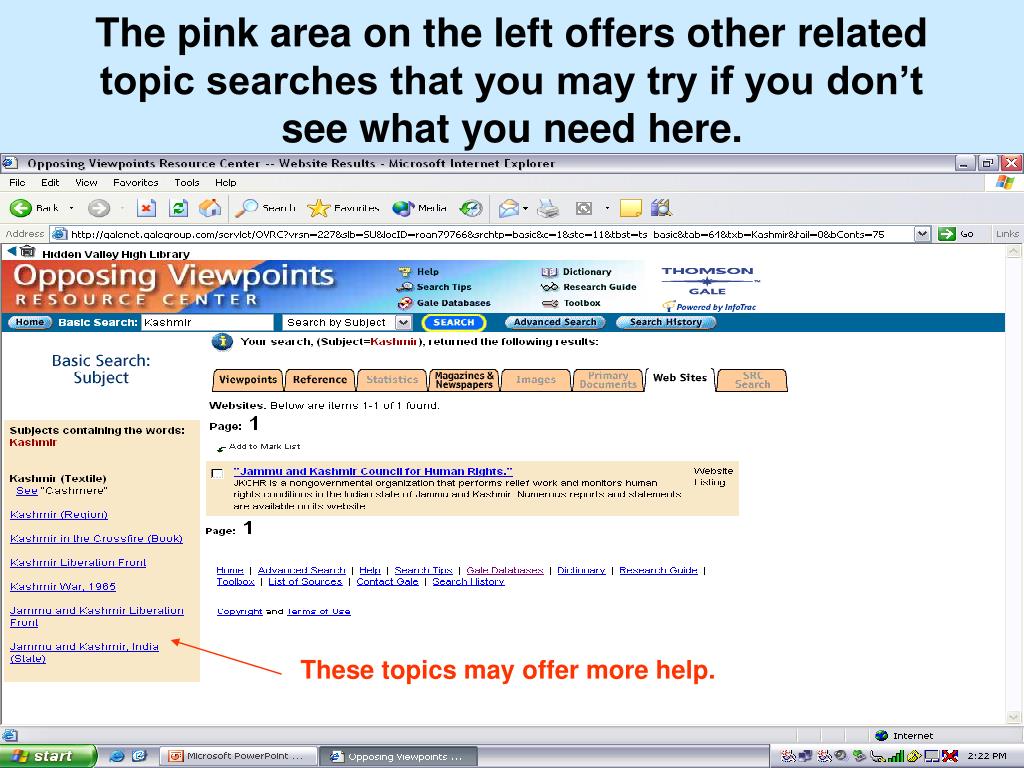Click the Back arrow button in toolbar

21,208
